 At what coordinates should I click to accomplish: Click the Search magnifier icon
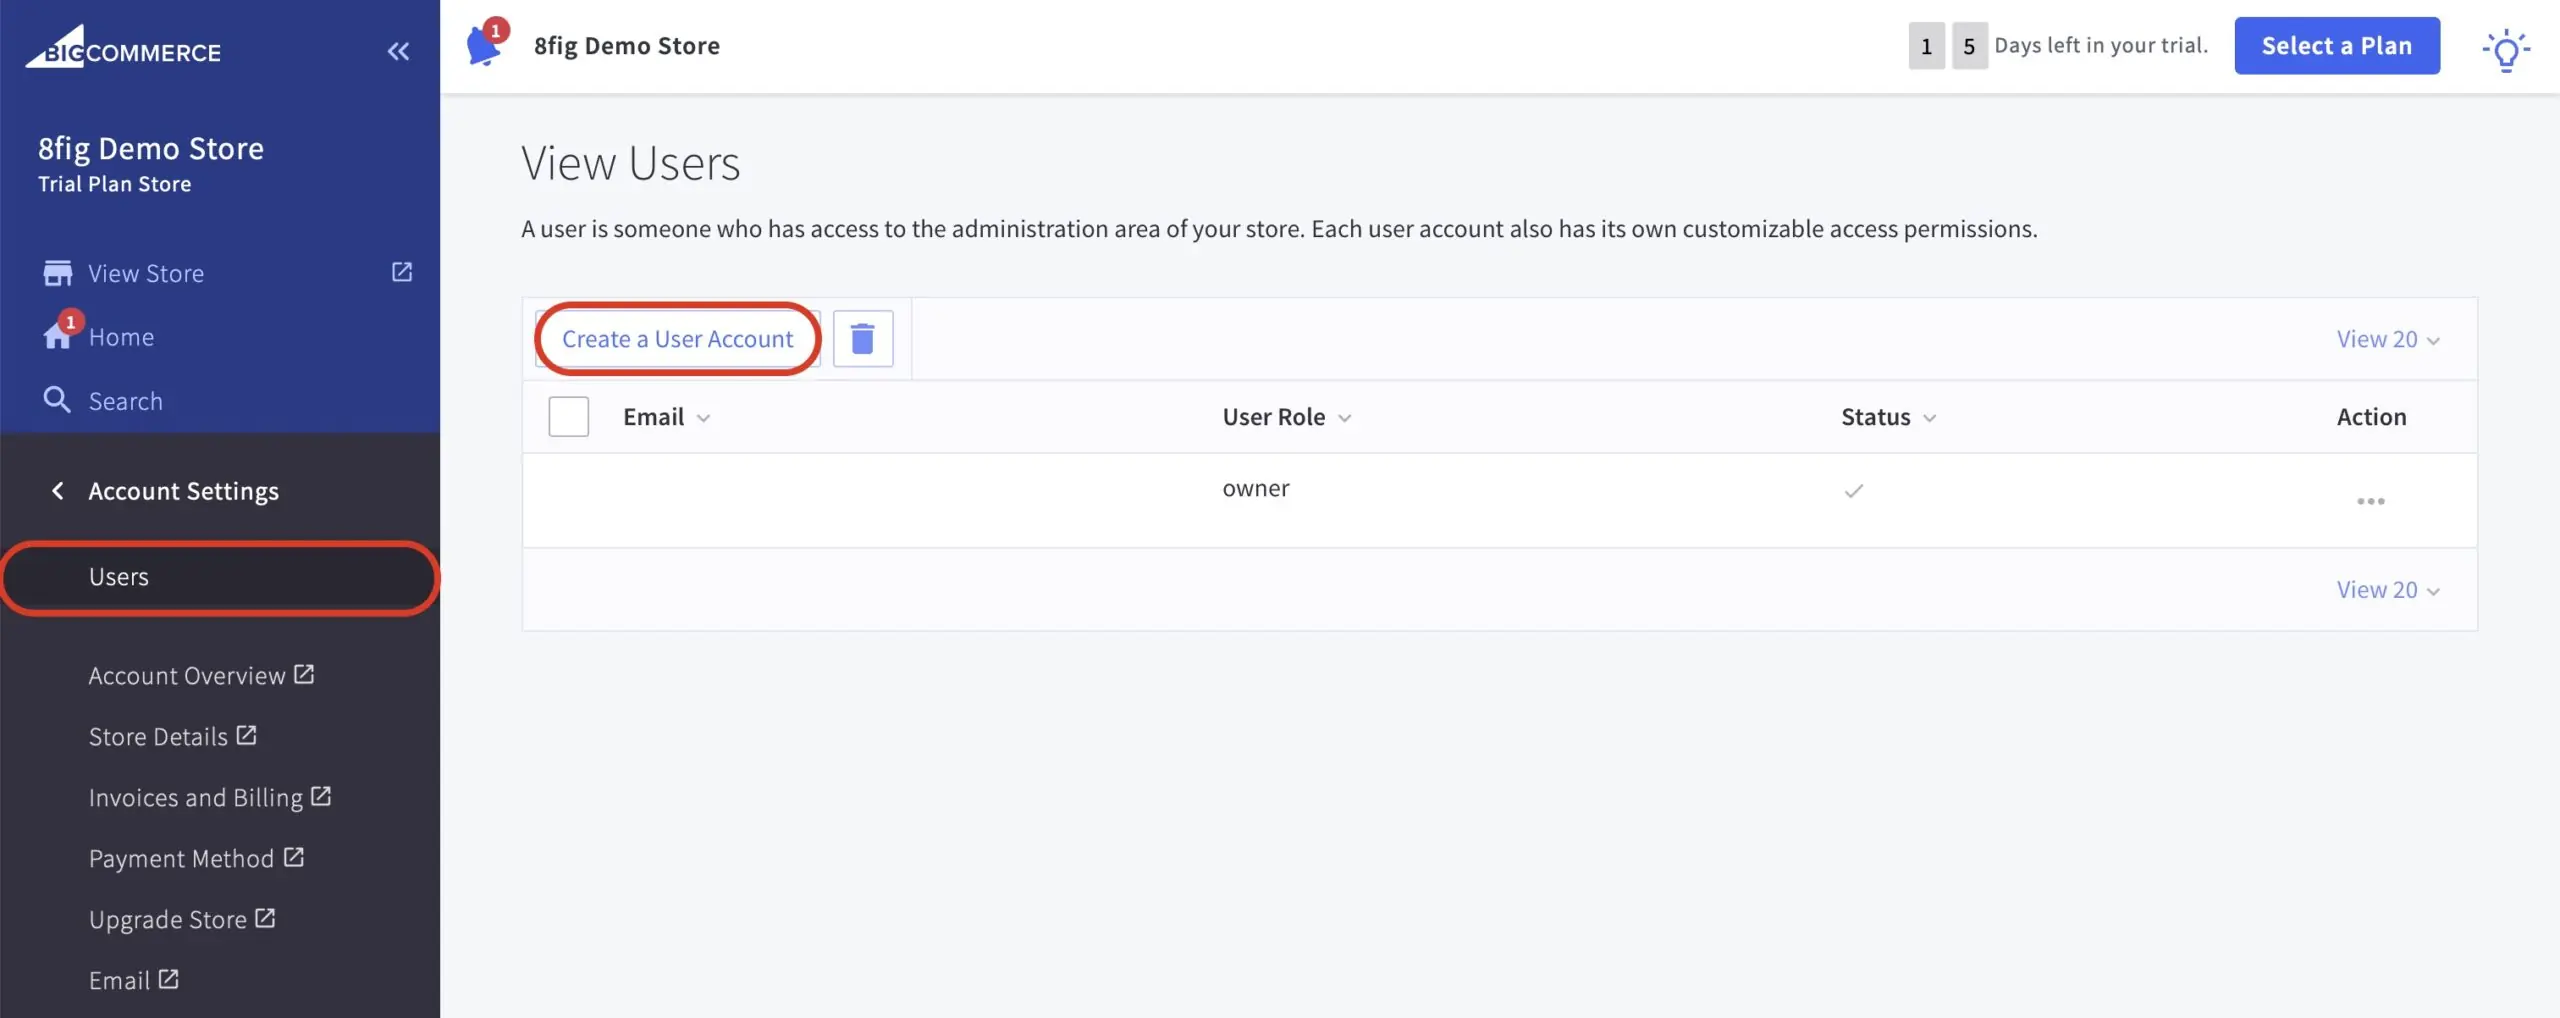(57, 400)
